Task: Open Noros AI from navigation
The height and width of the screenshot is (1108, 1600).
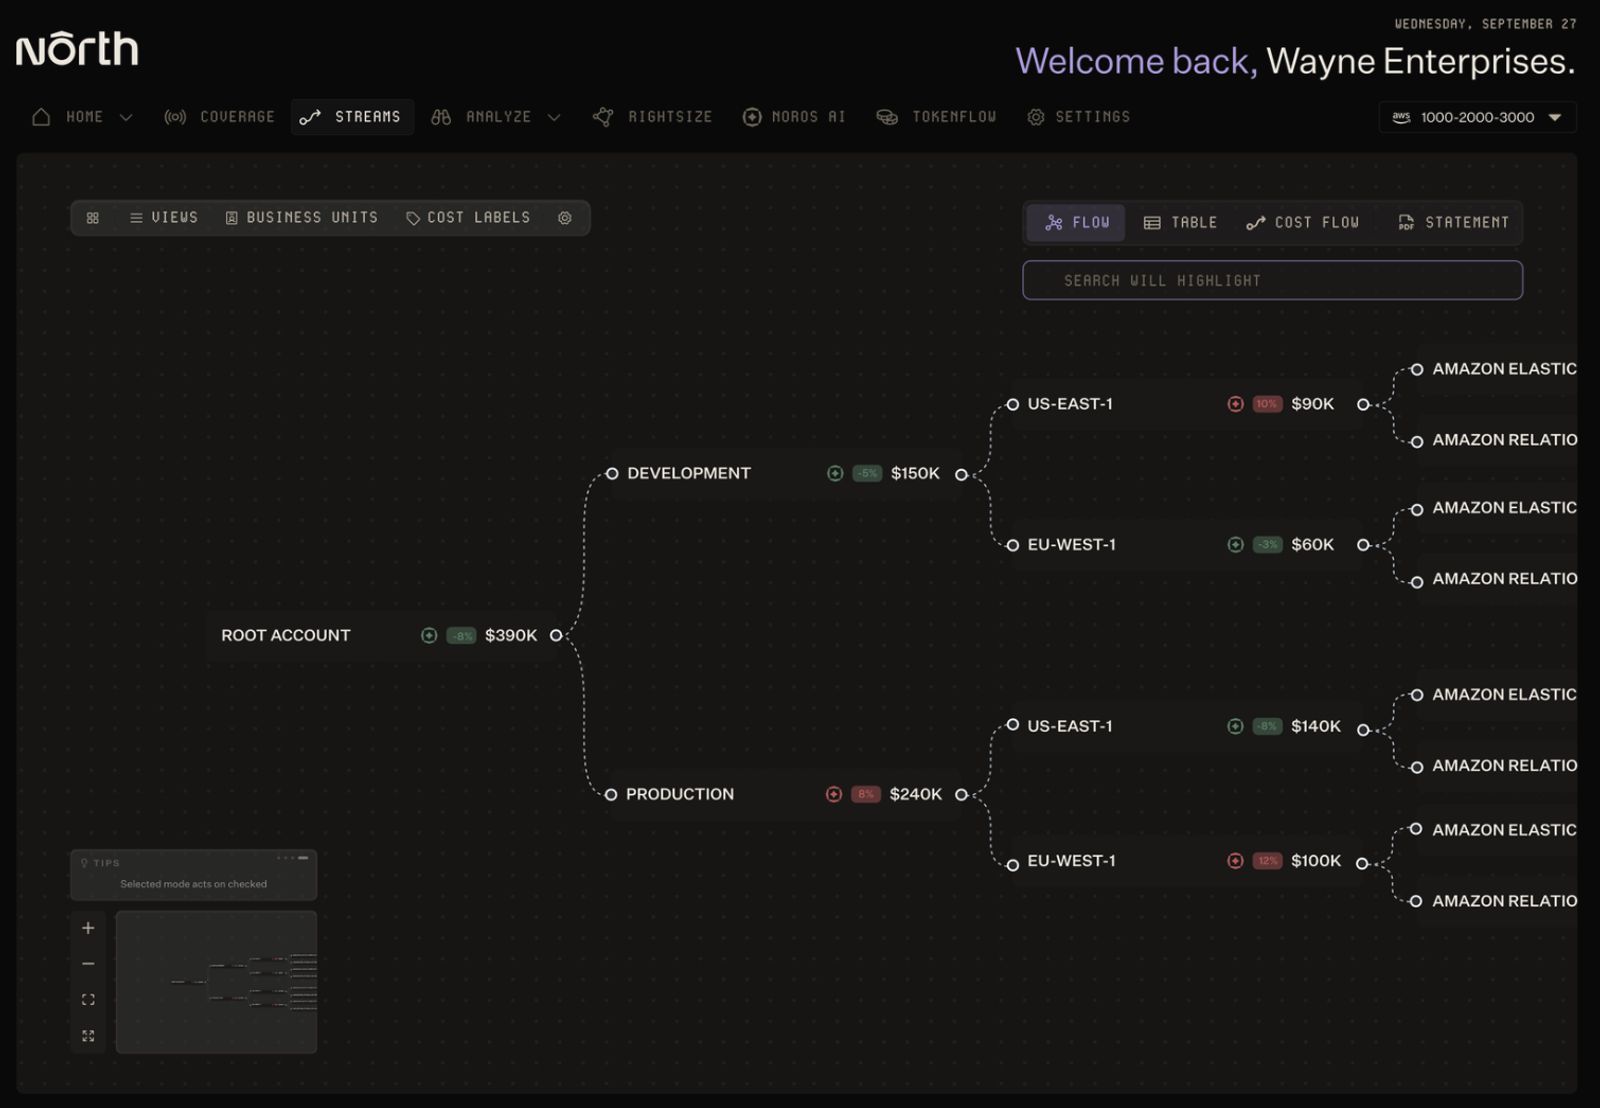Action: (x=794, y=117)
